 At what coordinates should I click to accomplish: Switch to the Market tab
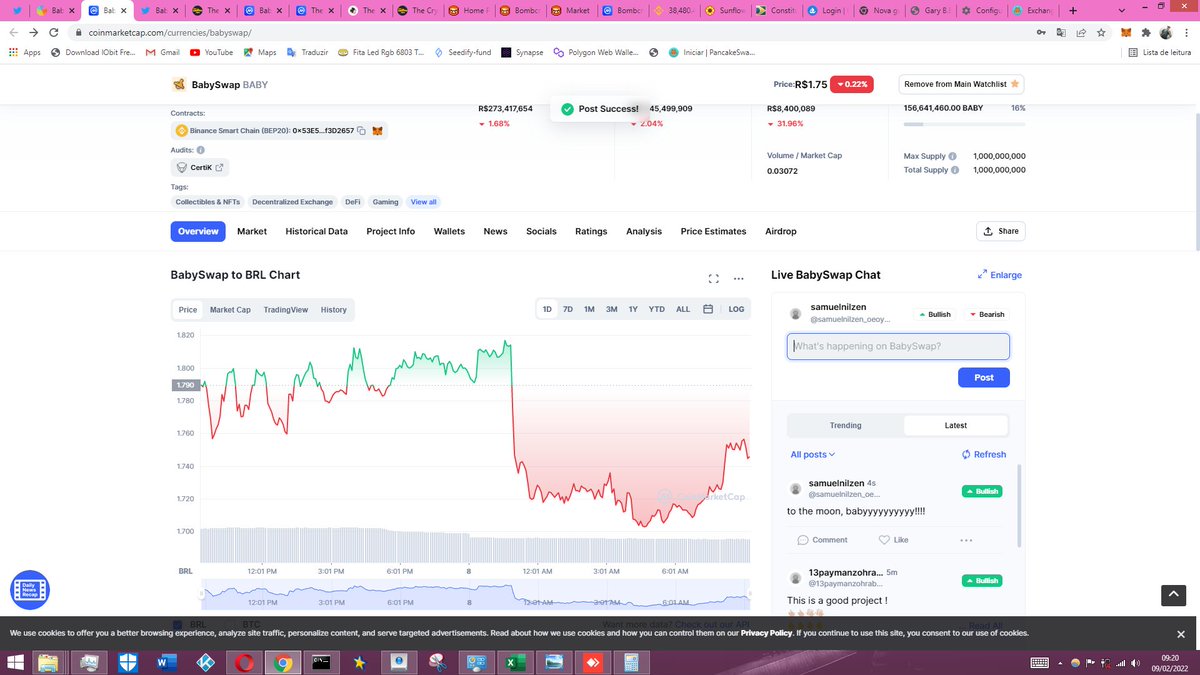(252, 231)
